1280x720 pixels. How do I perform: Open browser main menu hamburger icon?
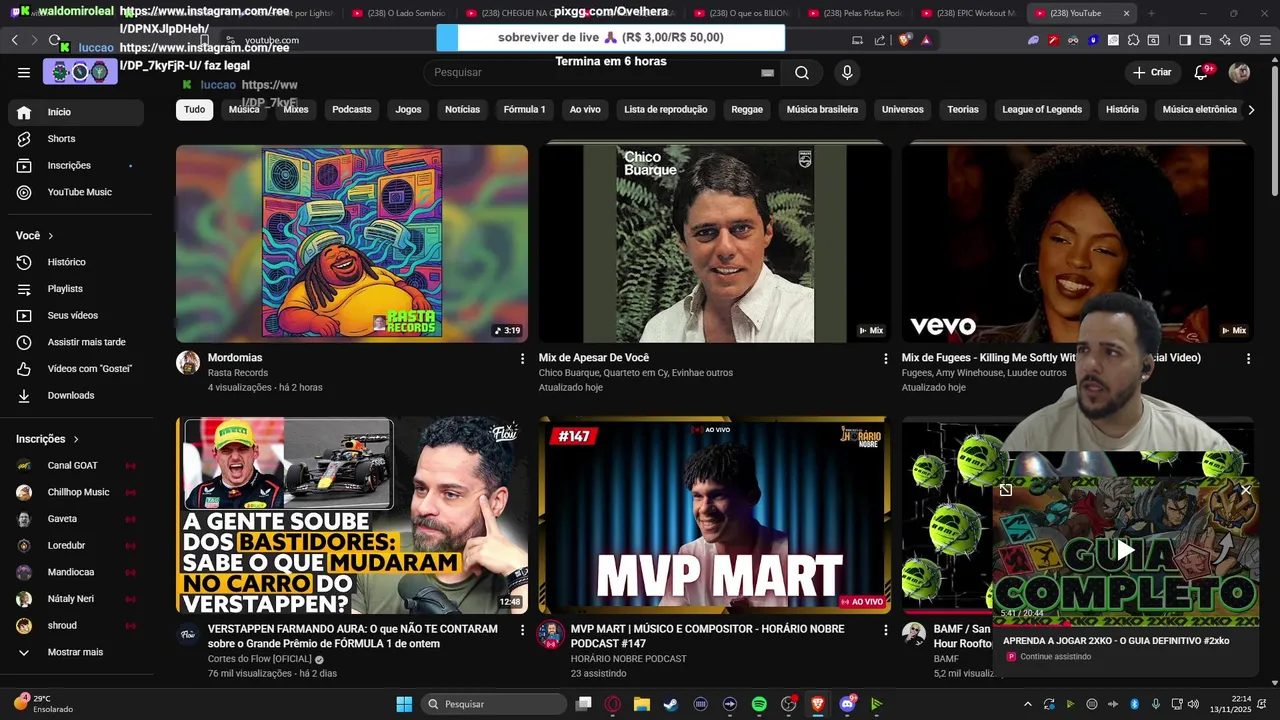pos(1265,40)
